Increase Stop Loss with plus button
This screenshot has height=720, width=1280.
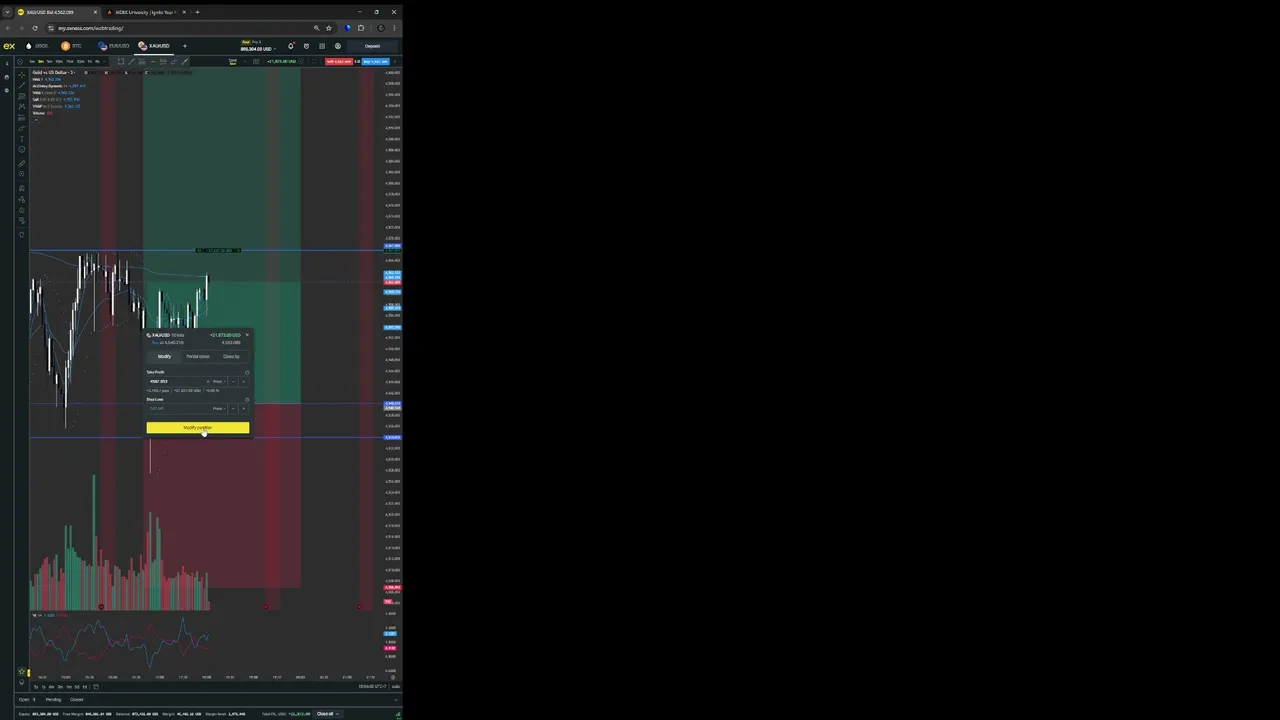point(243,408)
